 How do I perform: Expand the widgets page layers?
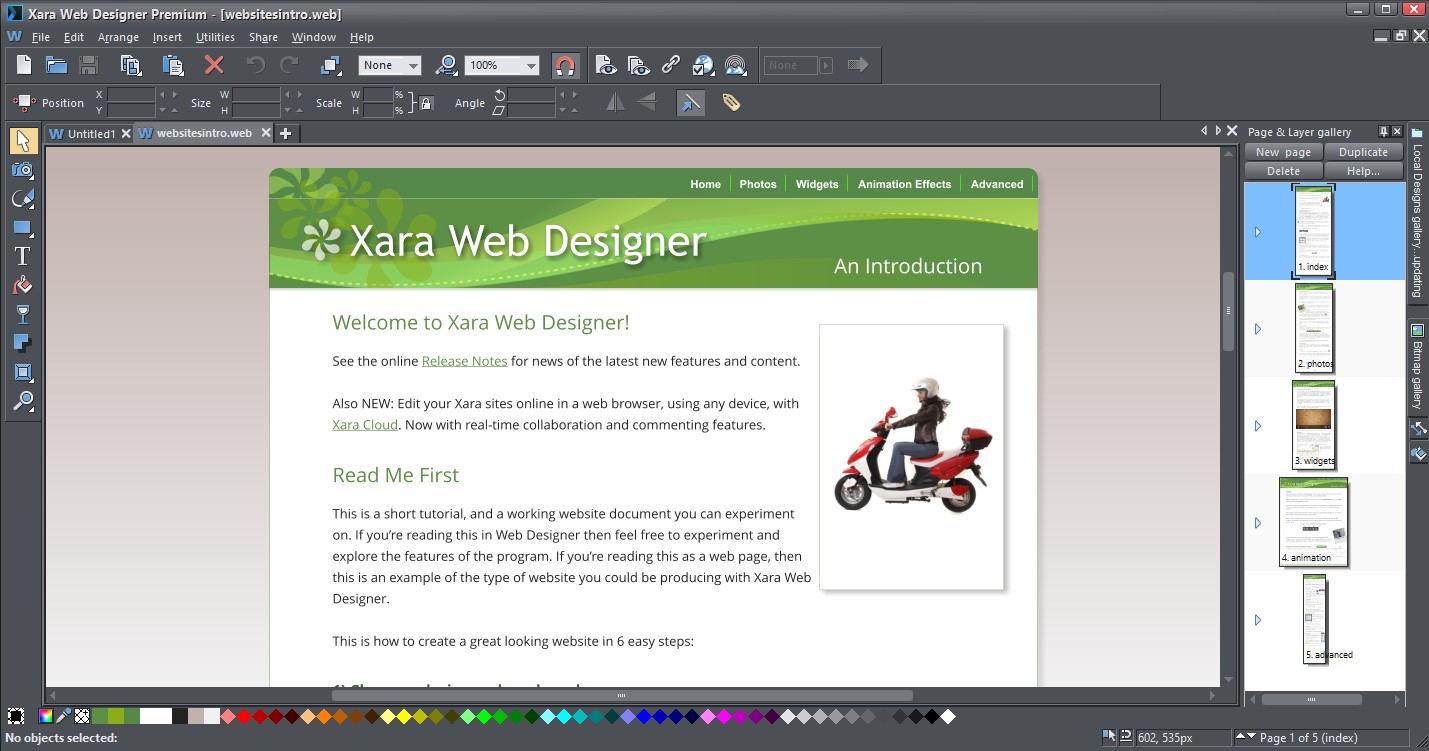tap(1258, 426)
